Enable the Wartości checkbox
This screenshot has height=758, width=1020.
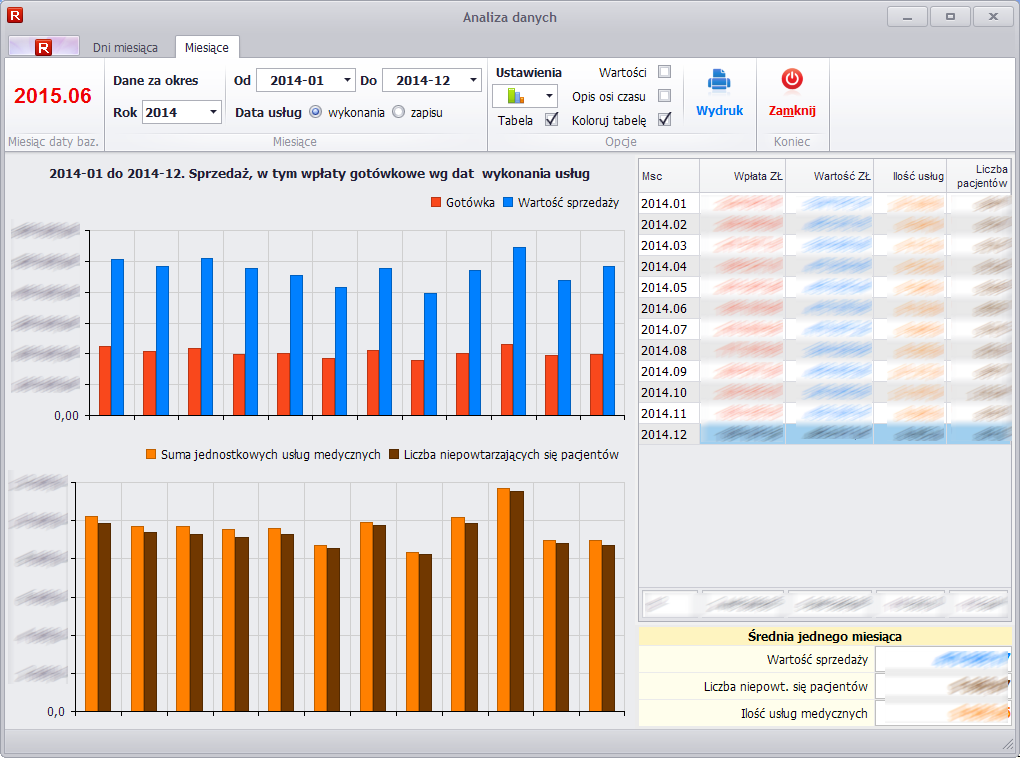pos(664,72)
